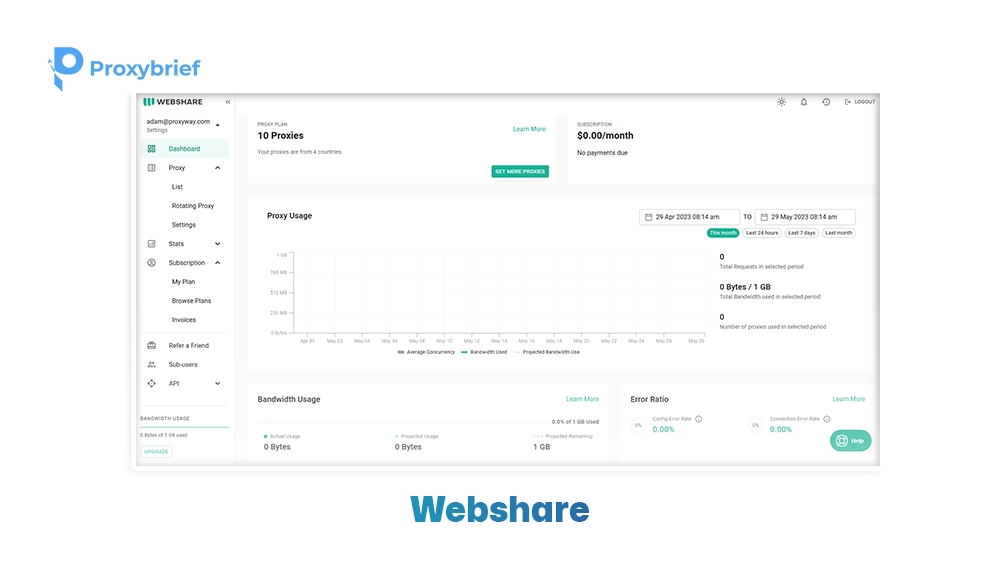Select the This month range filter
Image resolution: width=1000 pixels, height=563 pixels.
(x=723, y=233)
